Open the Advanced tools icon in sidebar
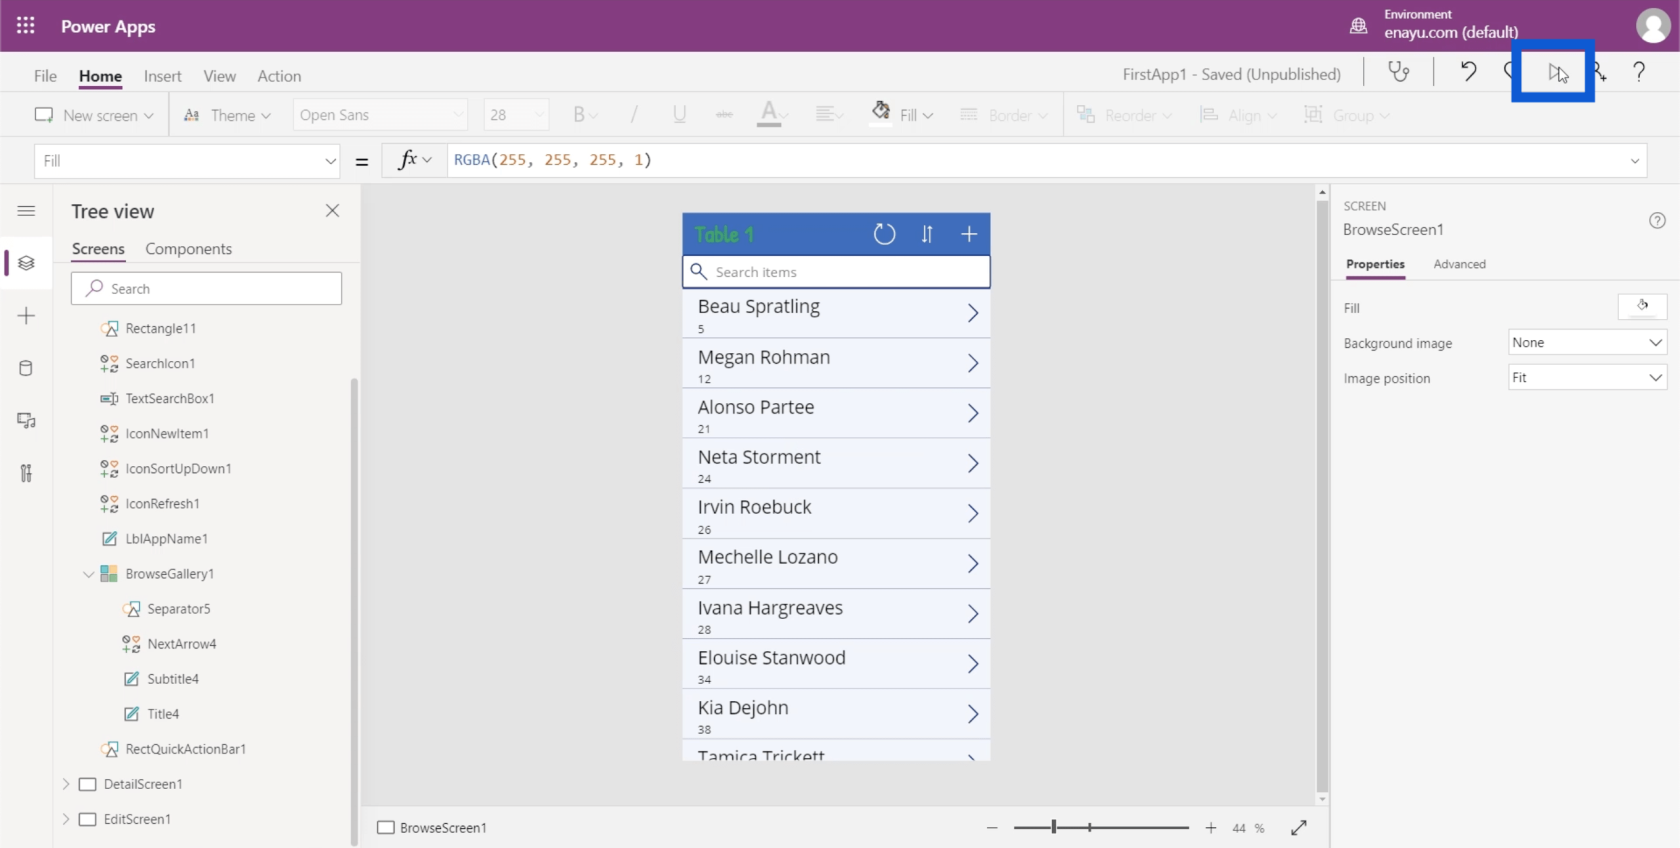The height and width of the screenshot is (848, 1680). pos(26,473)
